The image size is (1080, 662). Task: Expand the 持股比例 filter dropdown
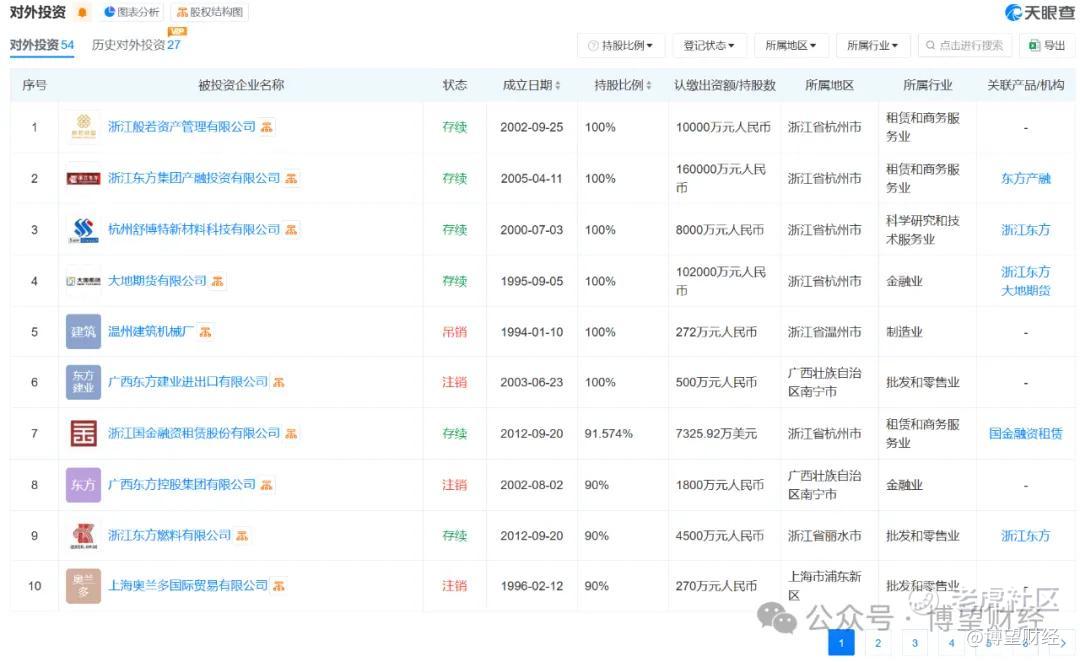coord(621,45)
